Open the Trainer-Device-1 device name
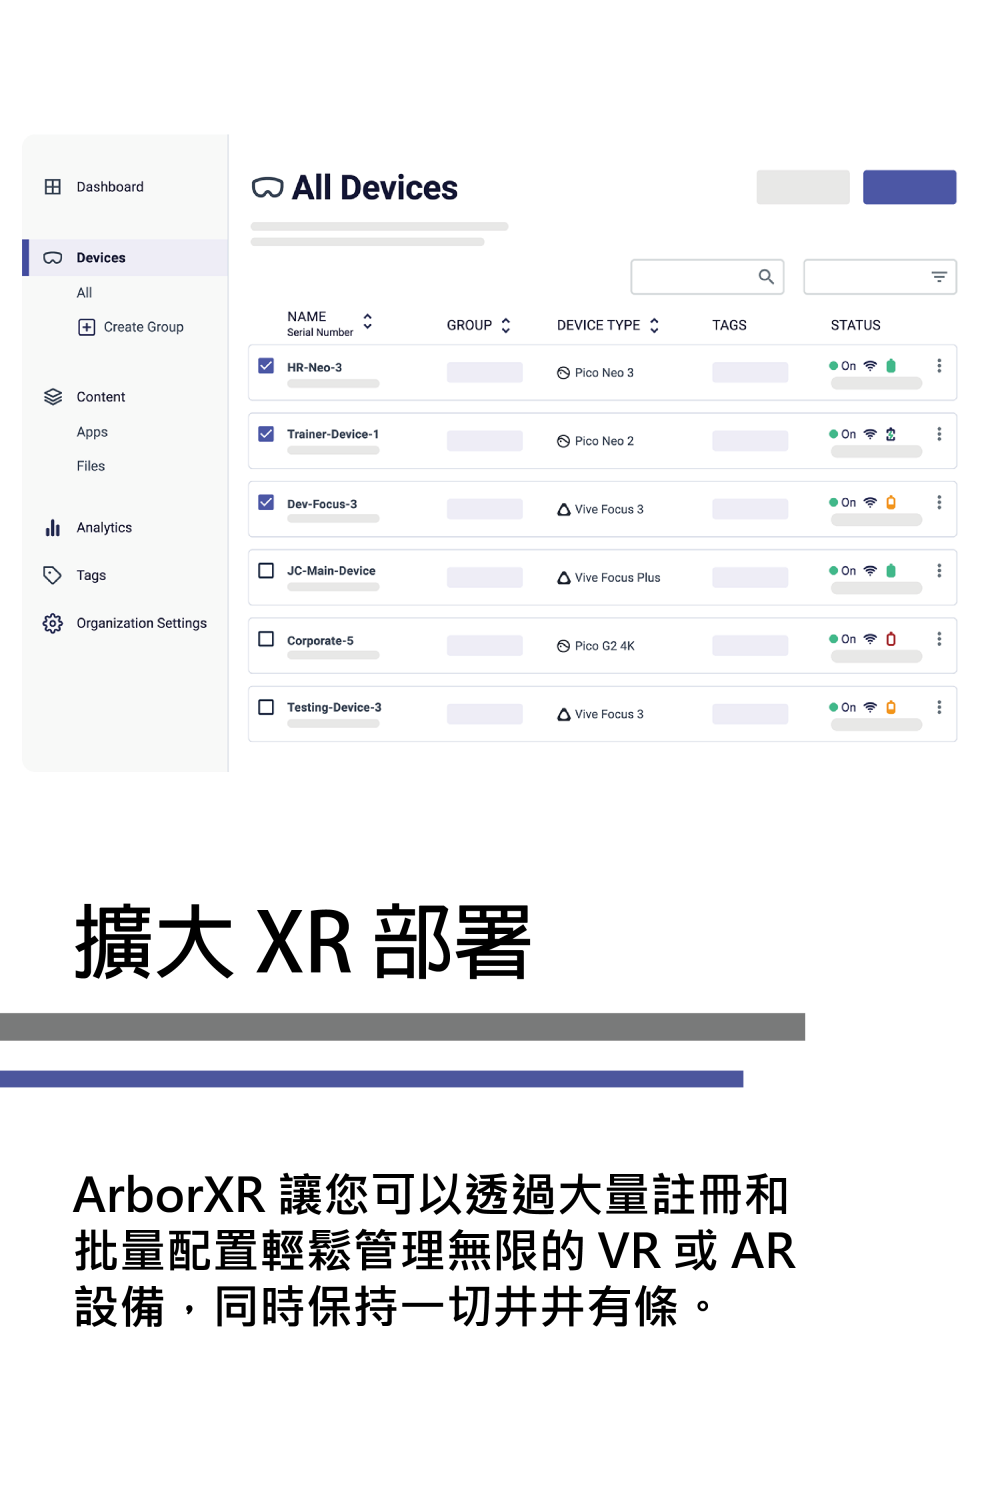 pos(333,434)
